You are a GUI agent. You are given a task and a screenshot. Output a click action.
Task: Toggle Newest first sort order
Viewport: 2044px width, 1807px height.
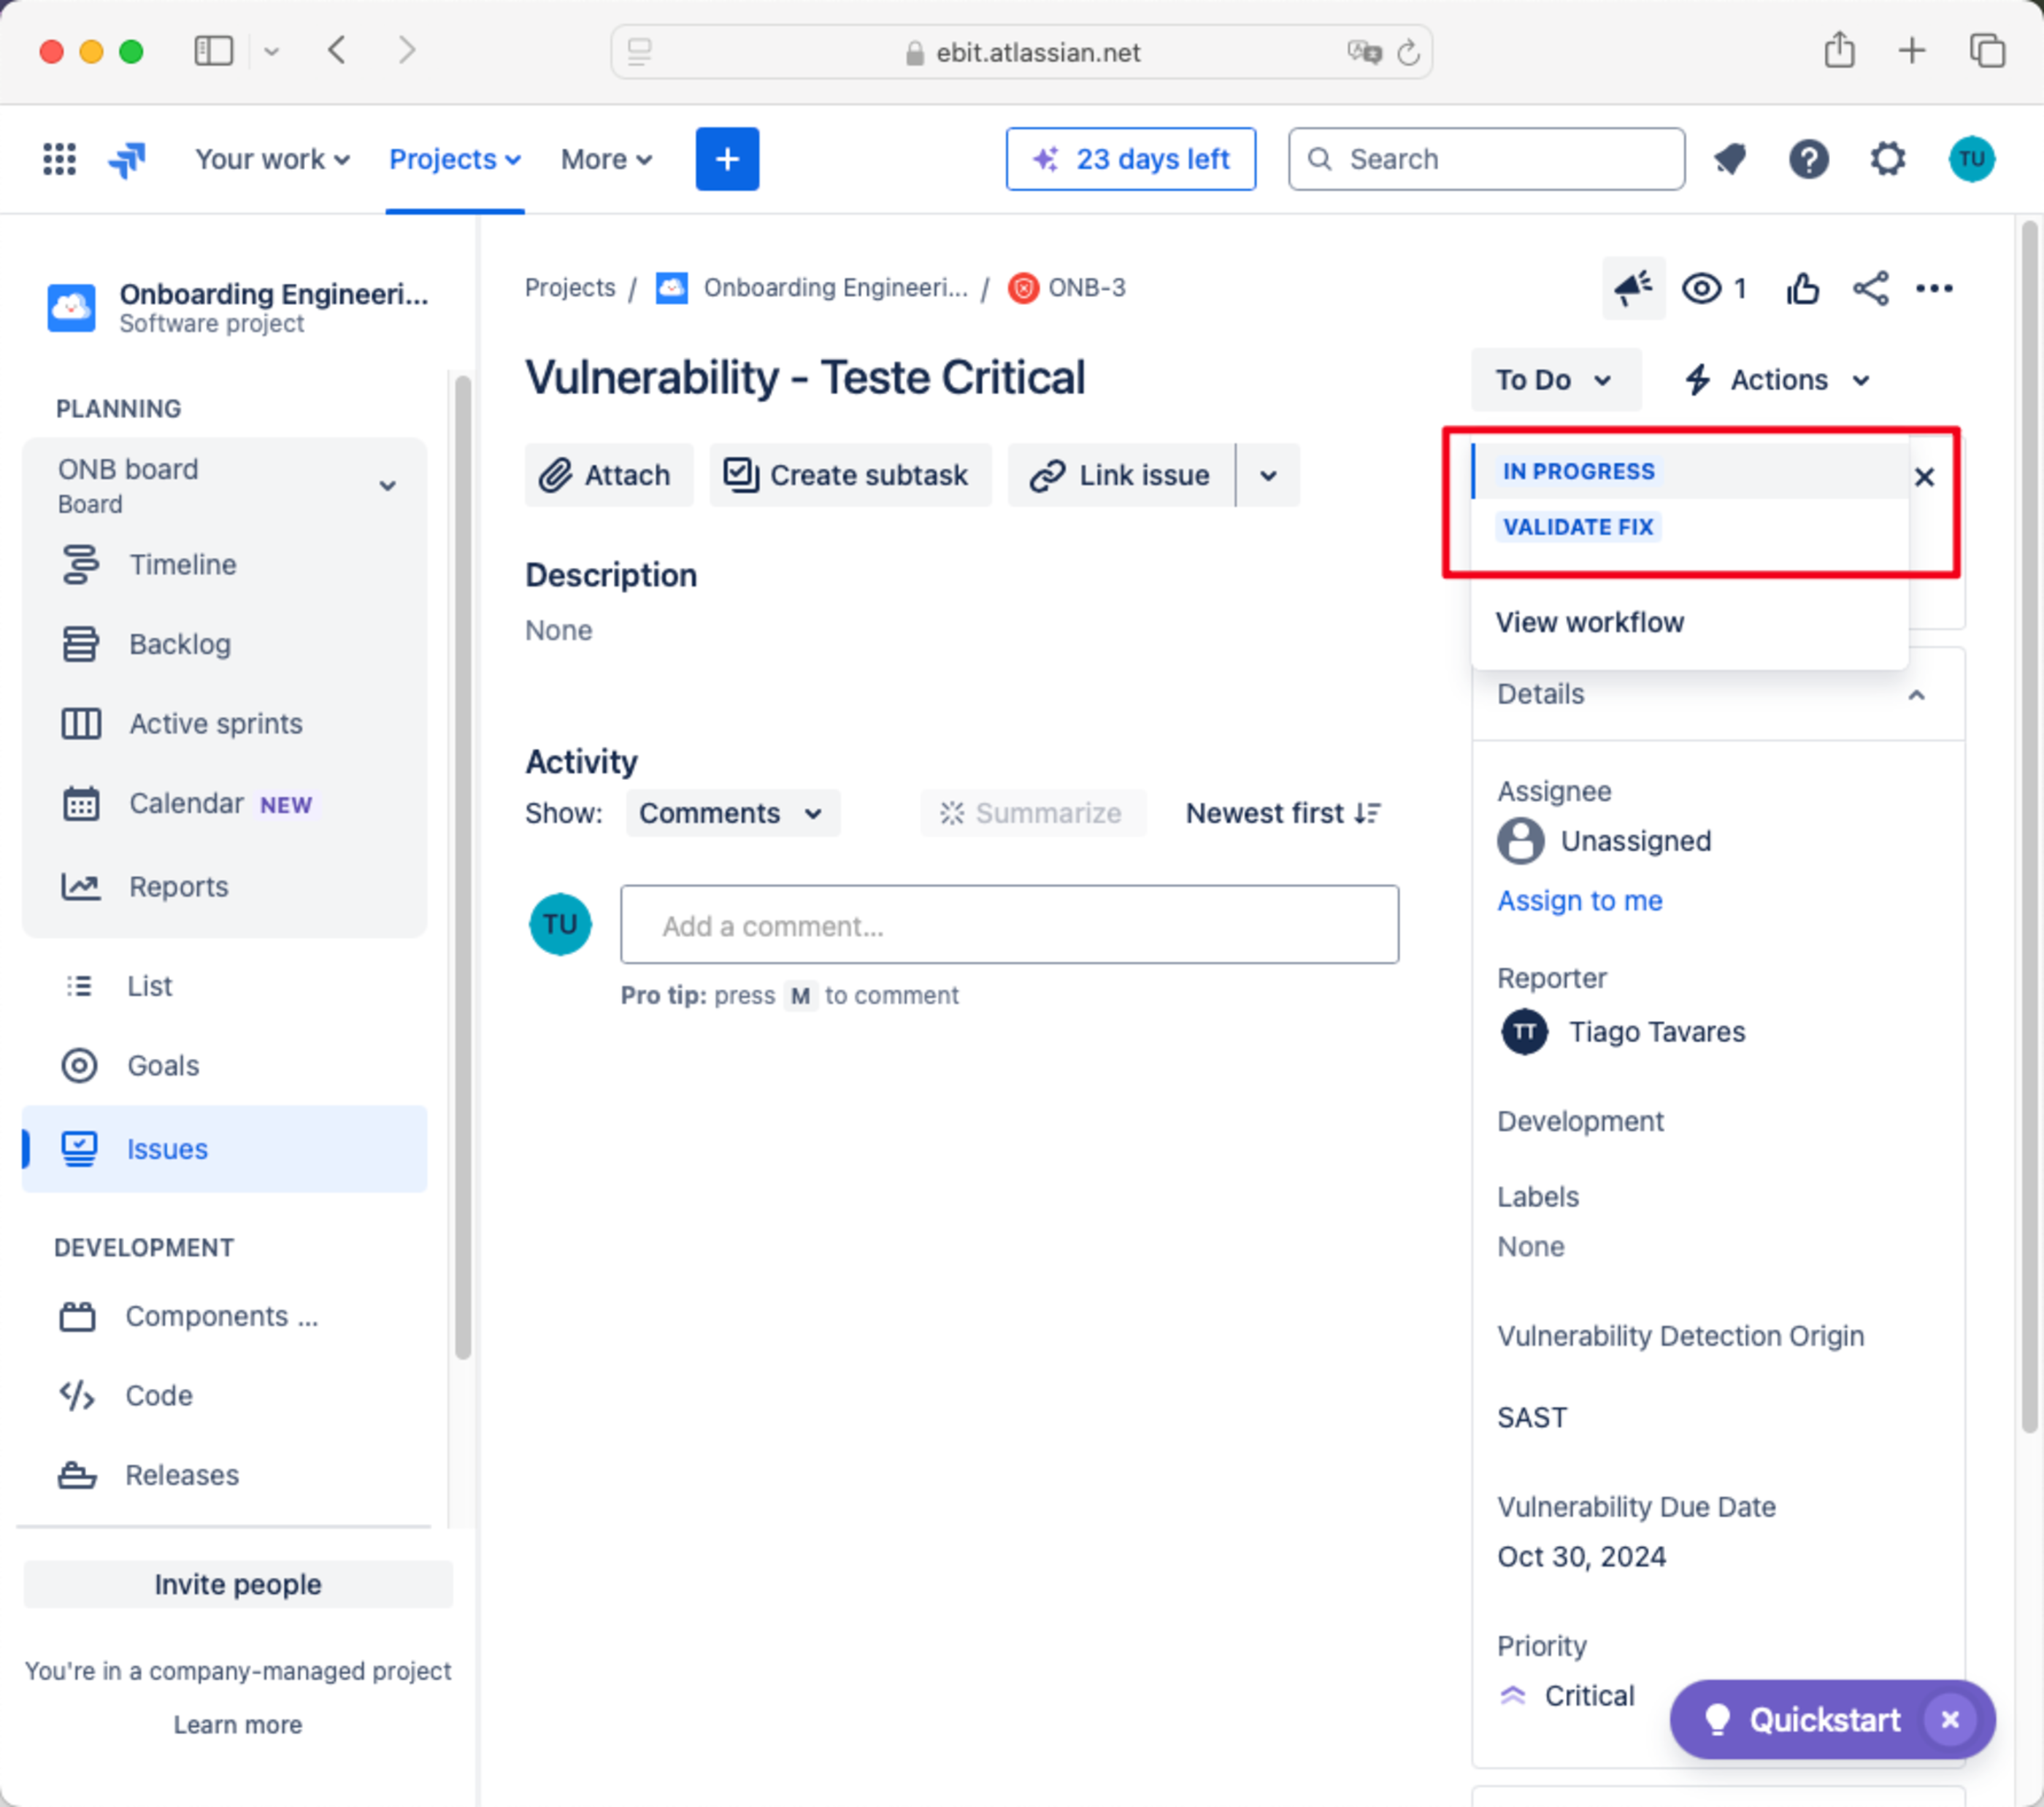(1283, 814)
